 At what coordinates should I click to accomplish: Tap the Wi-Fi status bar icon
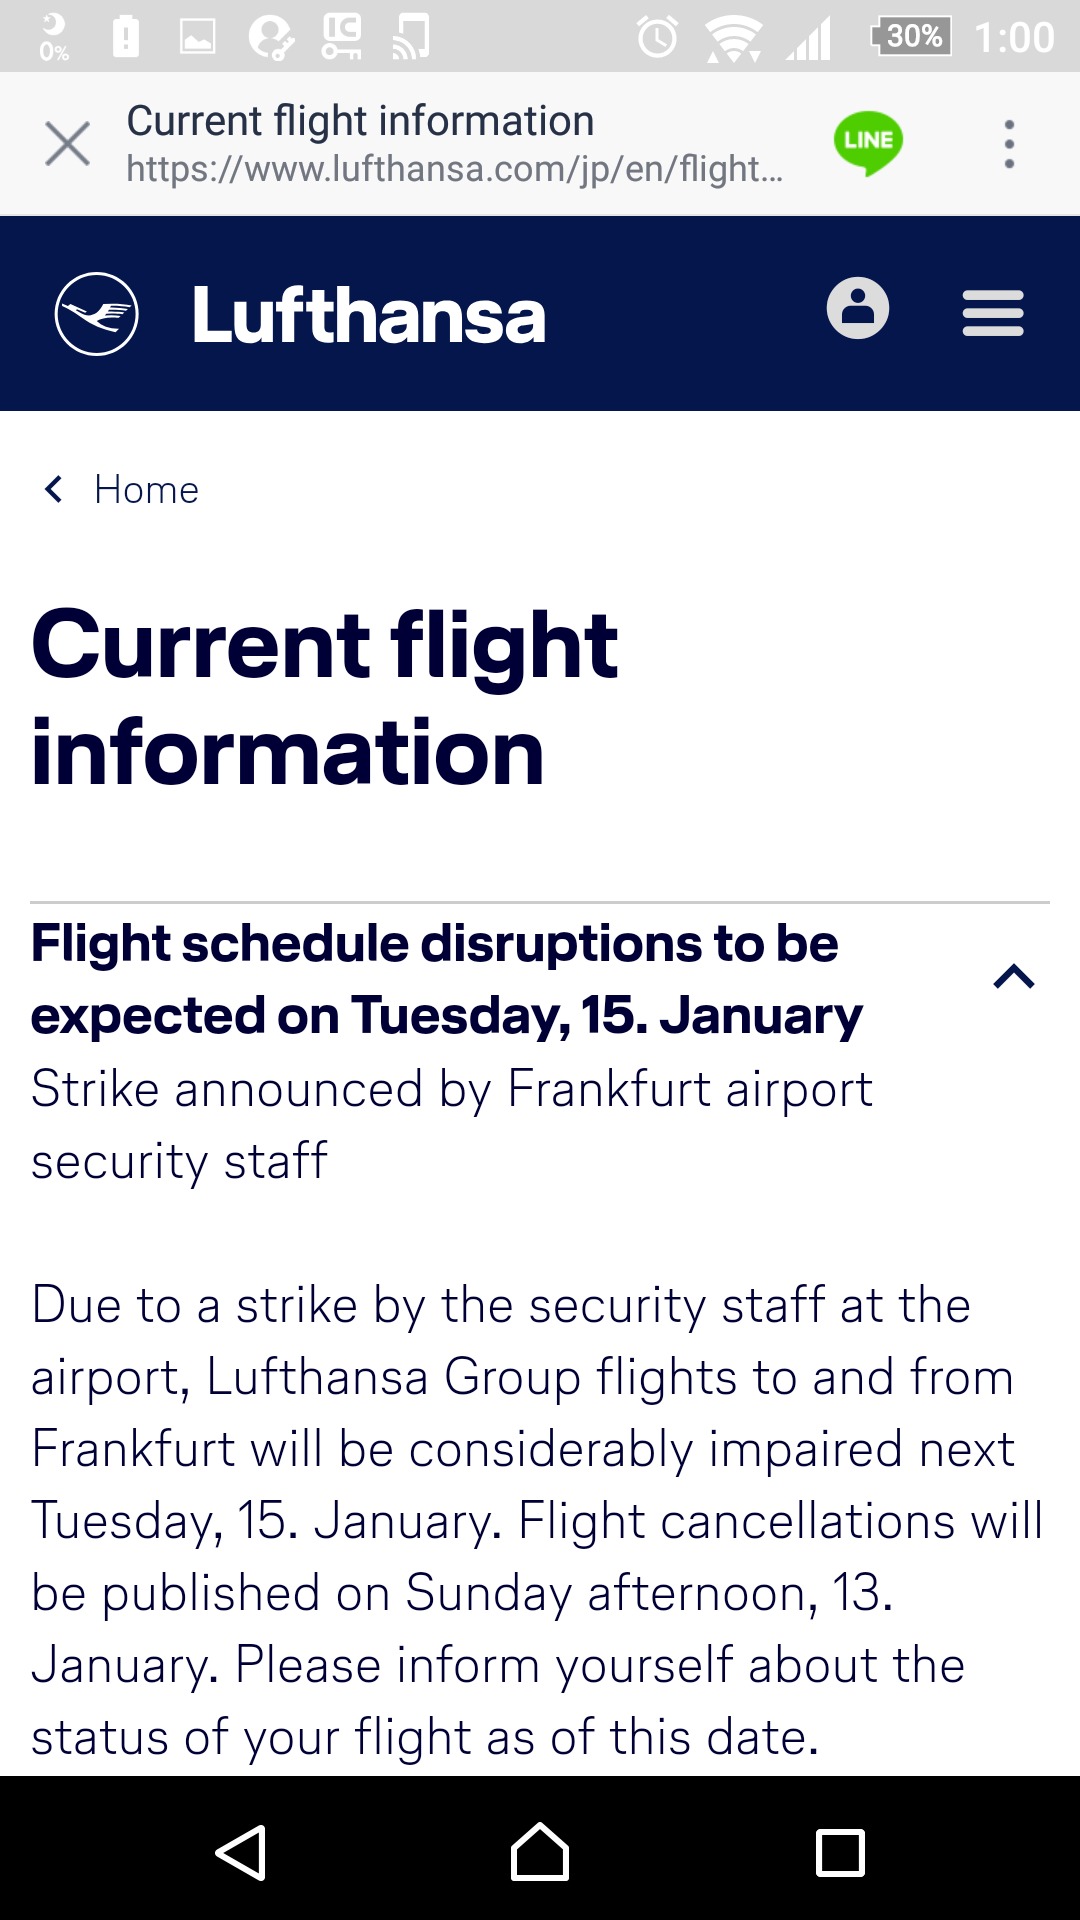tap(733, 38)
